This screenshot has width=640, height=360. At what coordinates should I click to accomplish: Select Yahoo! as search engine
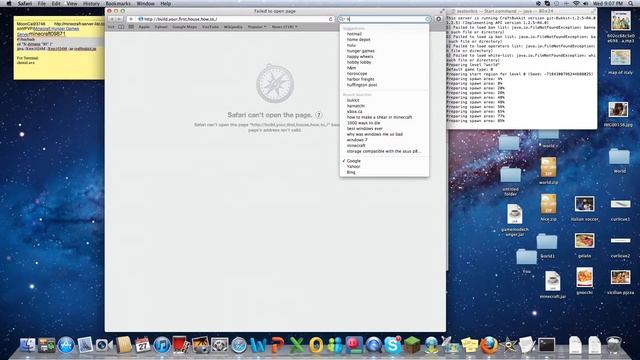coord(353,167)
